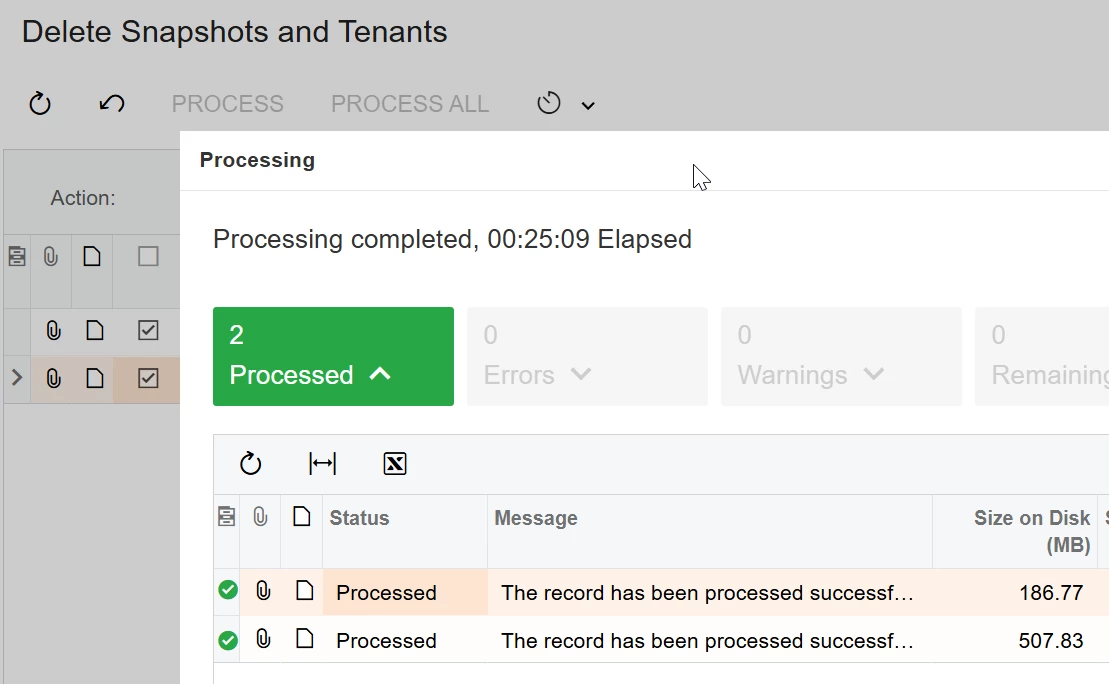Toggle the select-all header checkbox in background grid

tap(148, 256)
